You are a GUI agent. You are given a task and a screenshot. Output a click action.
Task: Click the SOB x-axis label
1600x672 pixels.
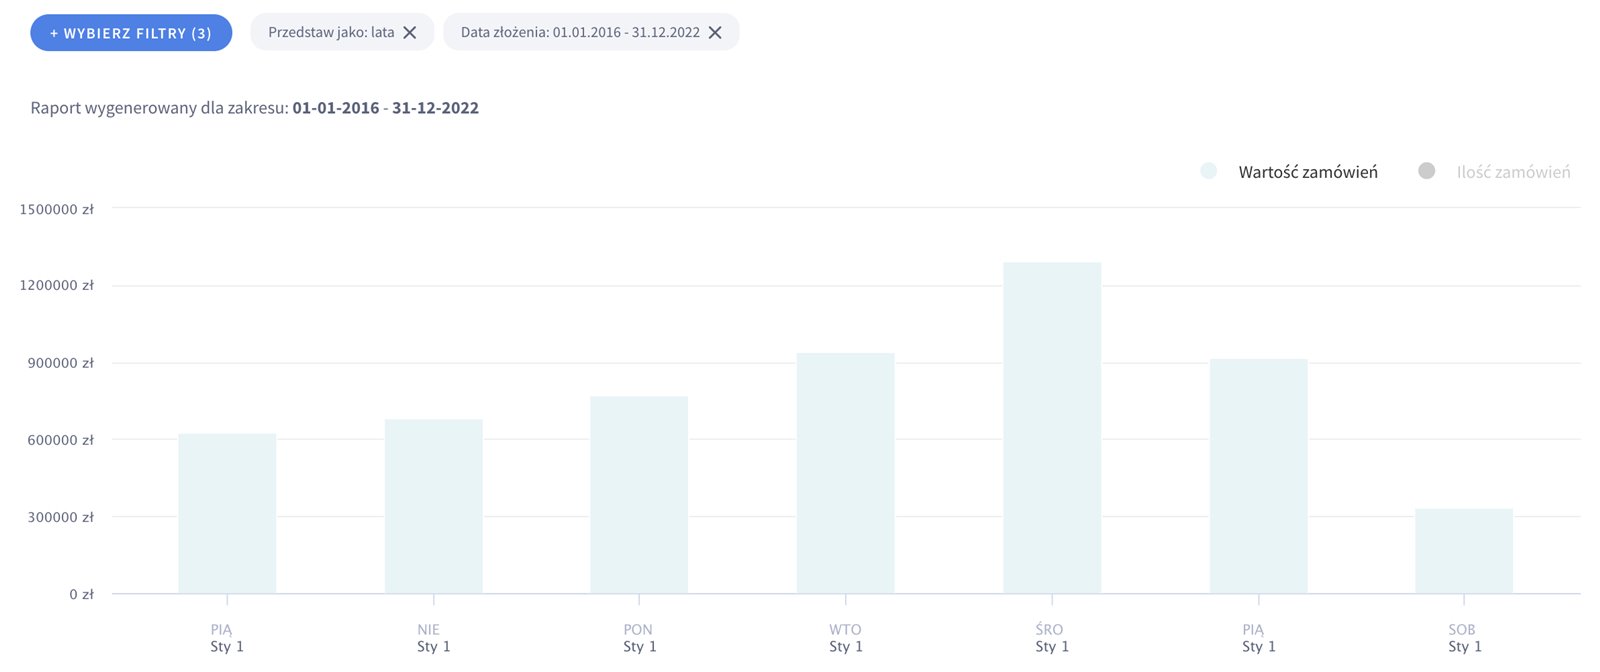[x=1462, y=637]
